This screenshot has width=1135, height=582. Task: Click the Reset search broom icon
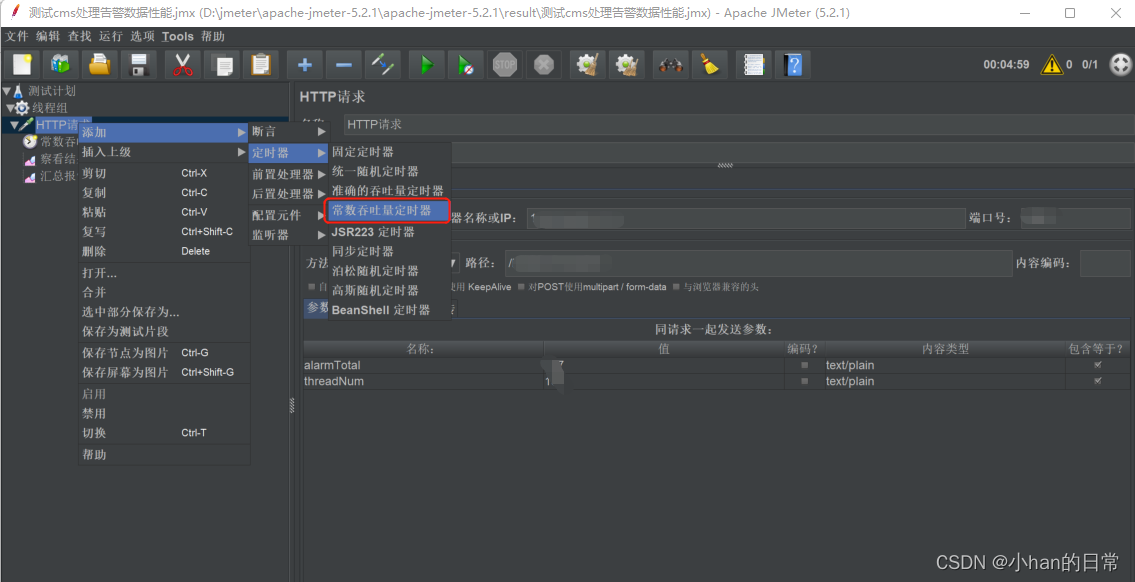(709, 65)
